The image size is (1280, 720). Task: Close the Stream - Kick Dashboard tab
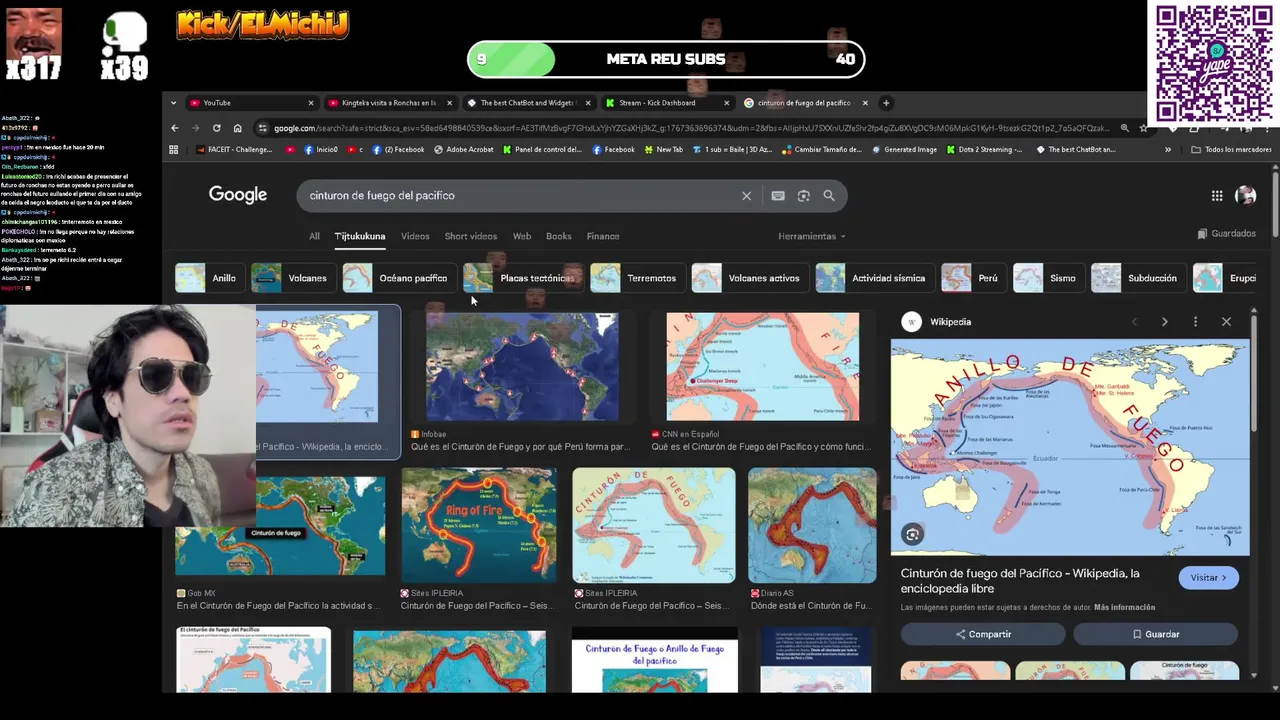coord(726,103)
